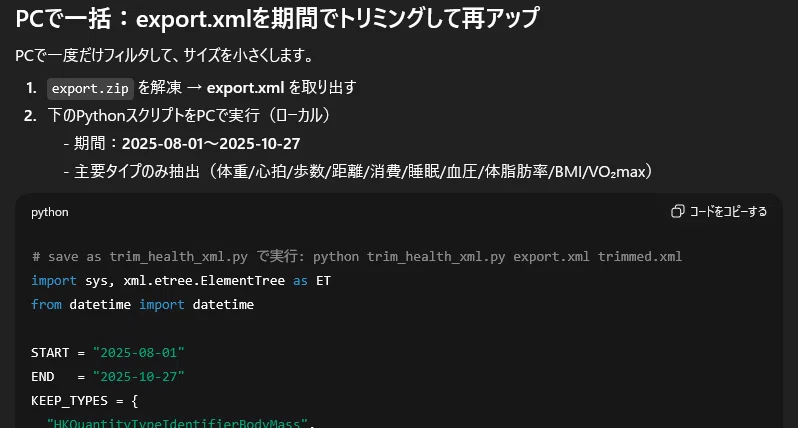Click the sentence PCで一度だけフィルタして、サイズを小さくします

pos(164,55)
